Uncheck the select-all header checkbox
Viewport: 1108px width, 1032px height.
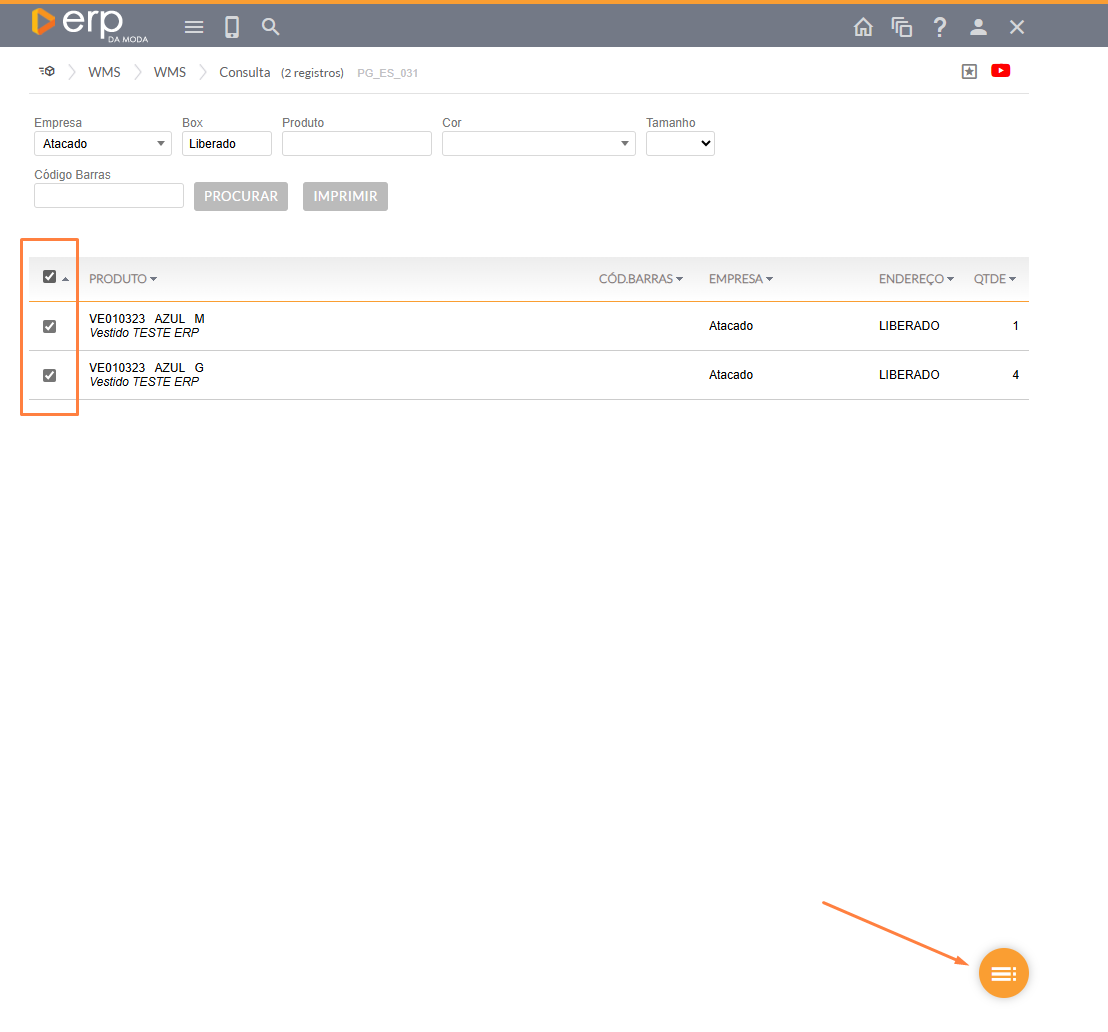[50, 277]
